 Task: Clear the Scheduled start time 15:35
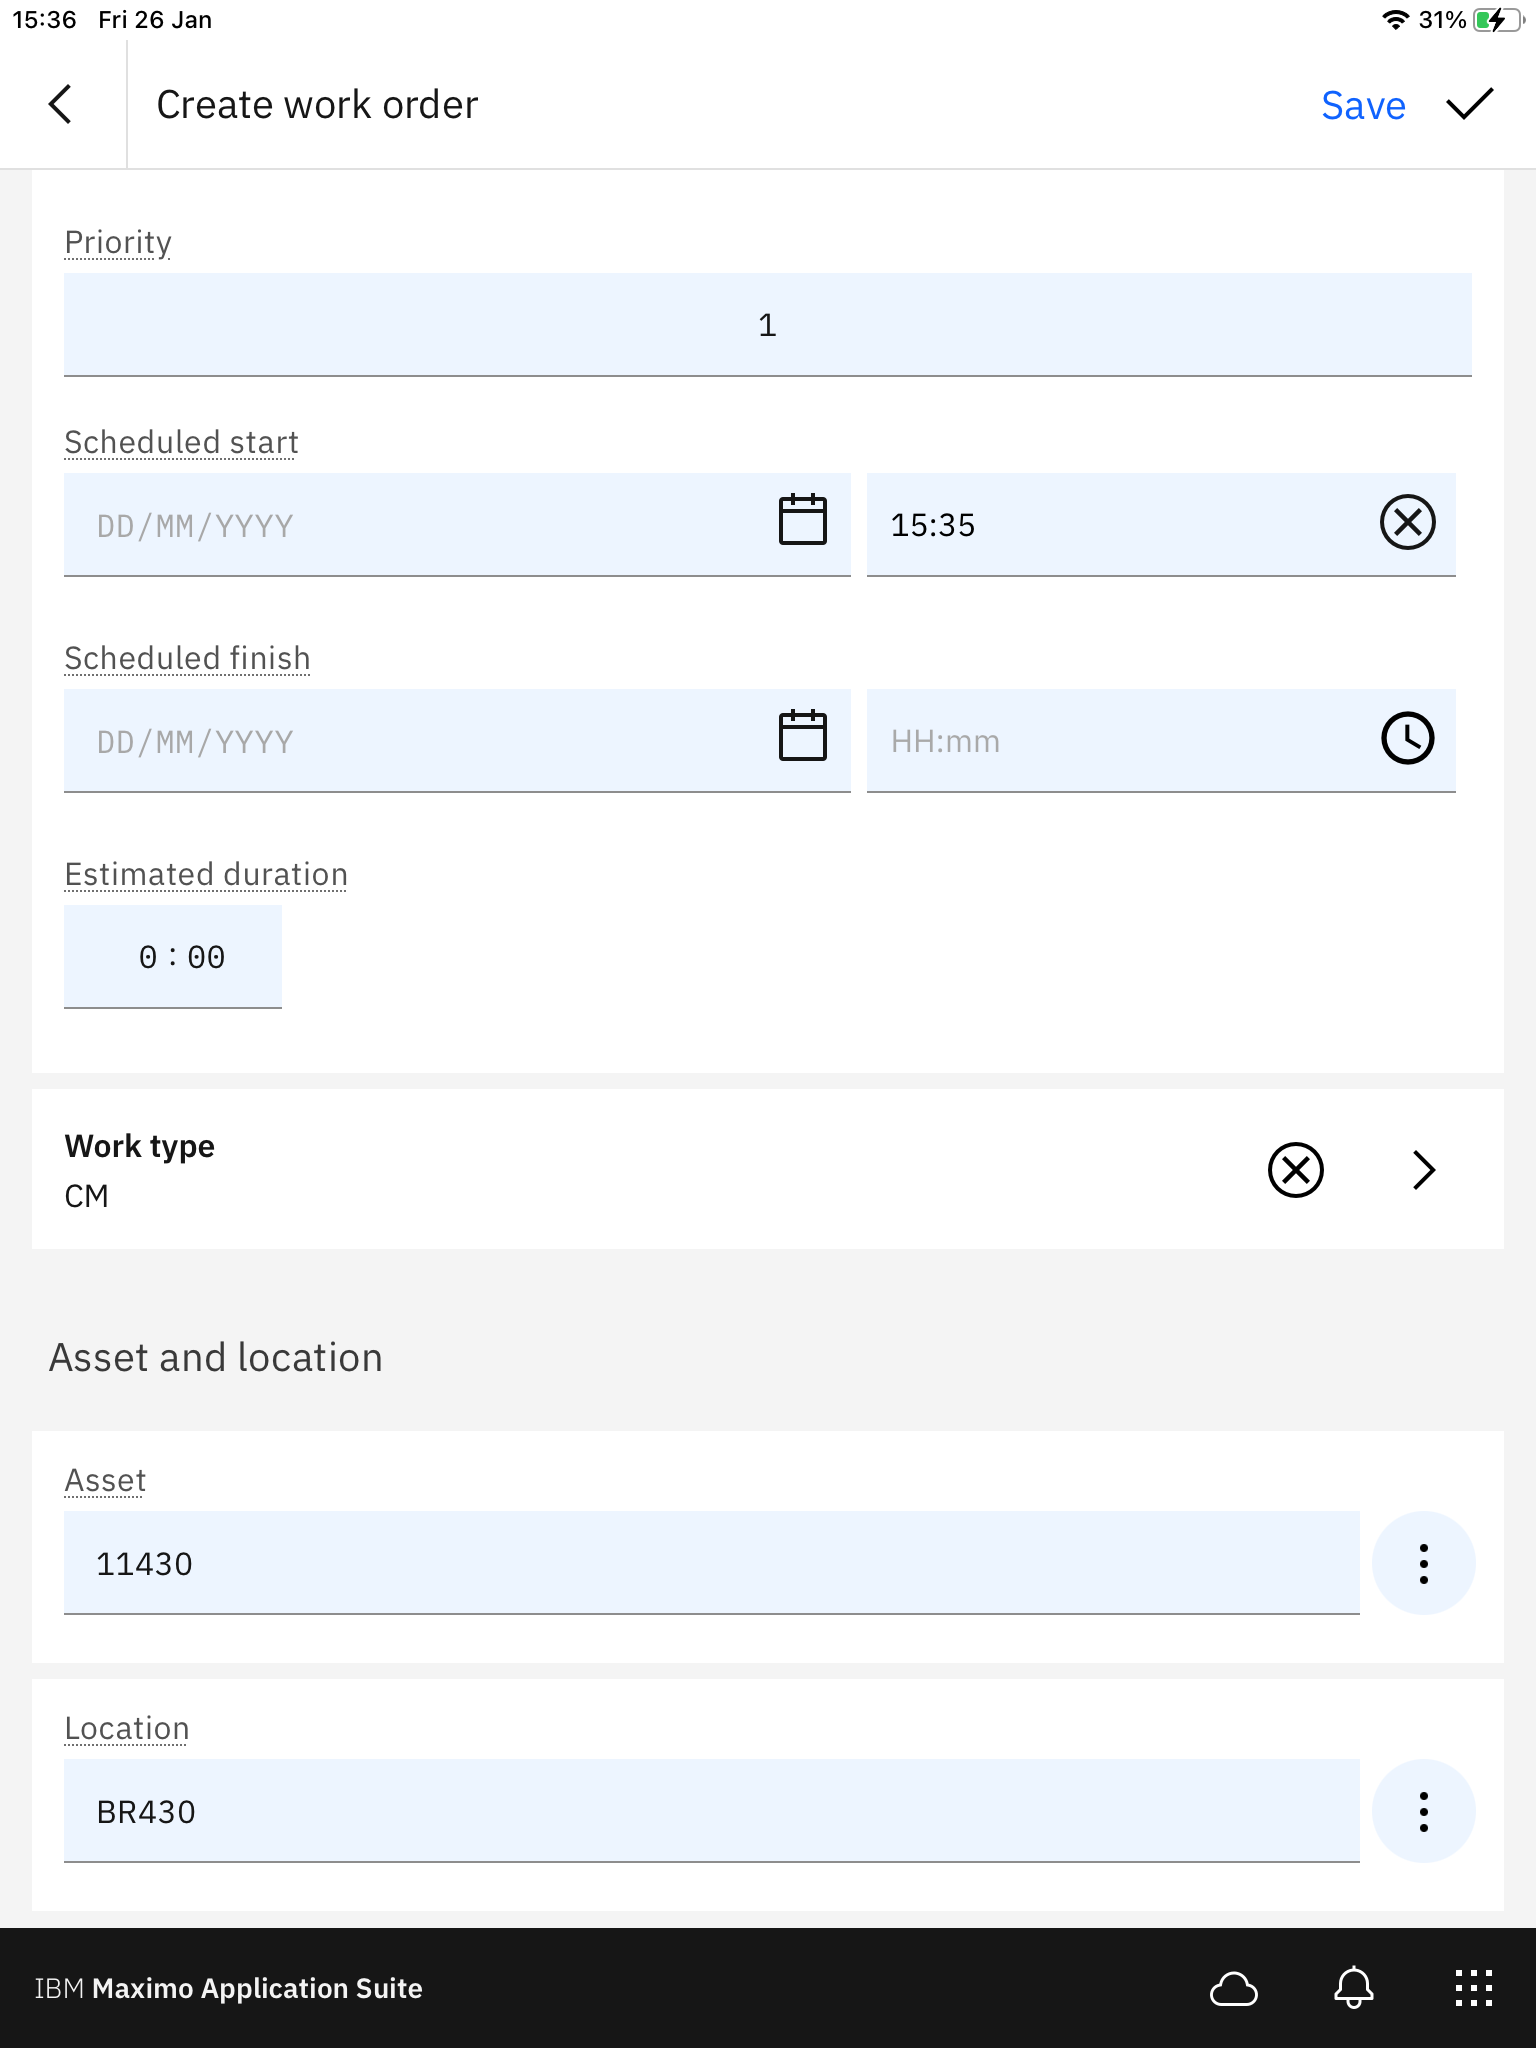[1407, 522]
